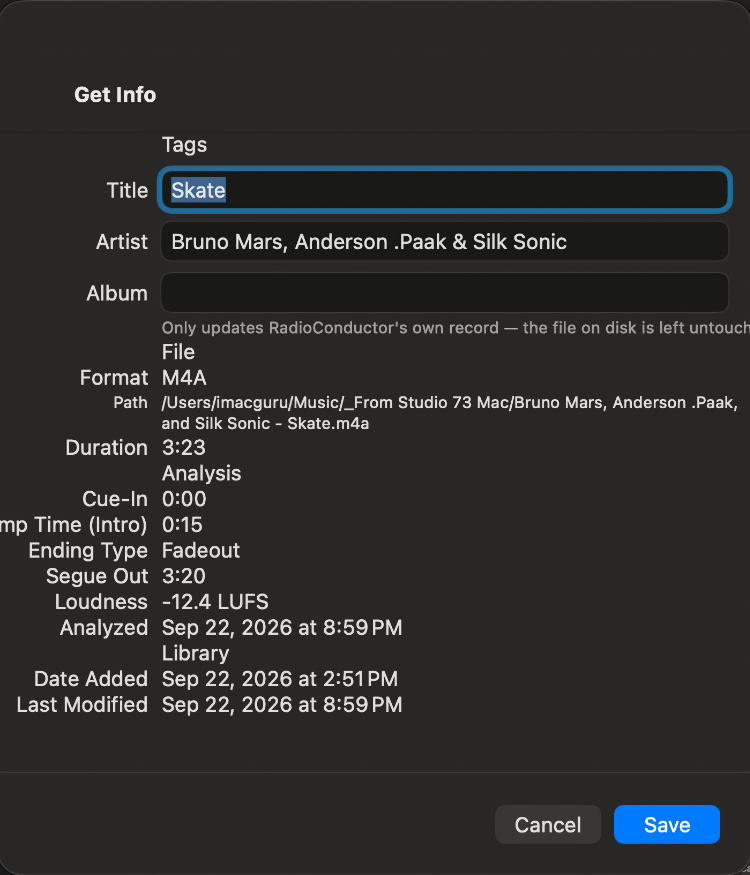This screenshot has height=875, width=750.
Task: Click the file path text
Action: 450,413
